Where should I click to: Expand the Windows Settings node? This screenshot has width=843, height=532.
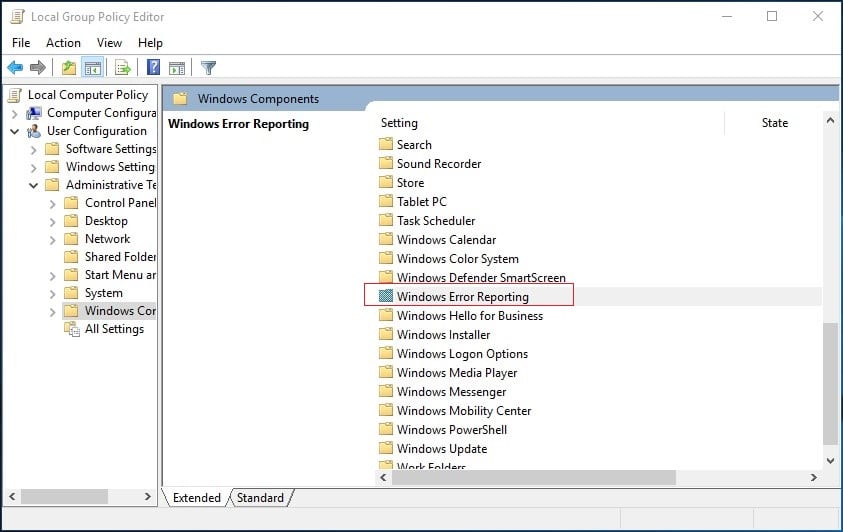pyautogui.click(x=34, y=168)
